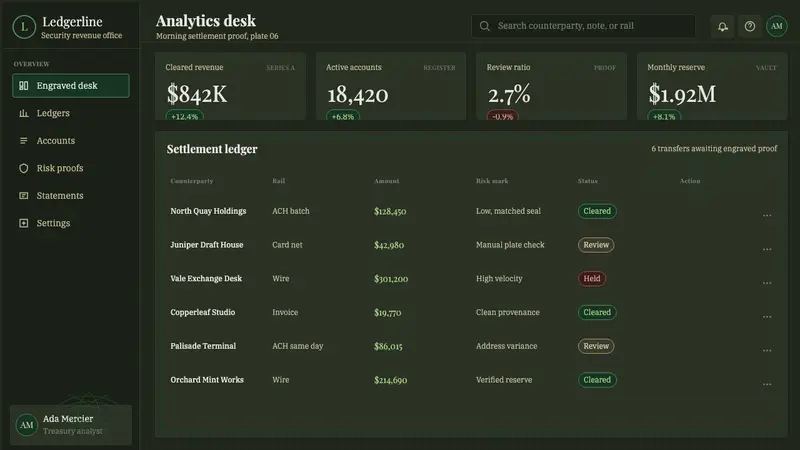The height and width of the screenshot is (450, 800).
Task: Open the Active accounts 18,420 card
Action: coord(391,86)
